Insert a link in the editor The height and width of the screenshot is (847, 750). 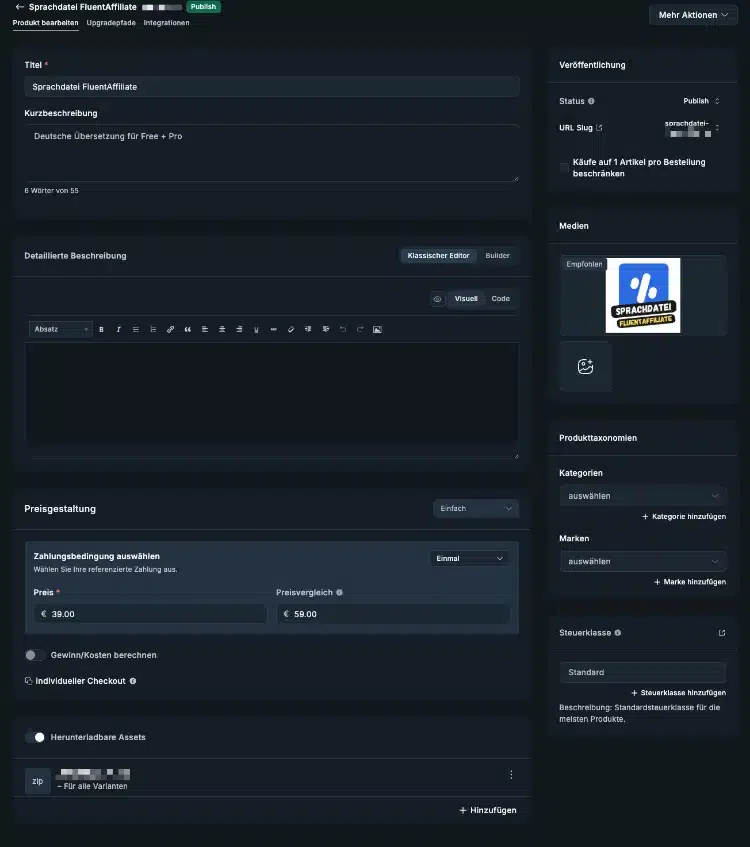(170, 330)
